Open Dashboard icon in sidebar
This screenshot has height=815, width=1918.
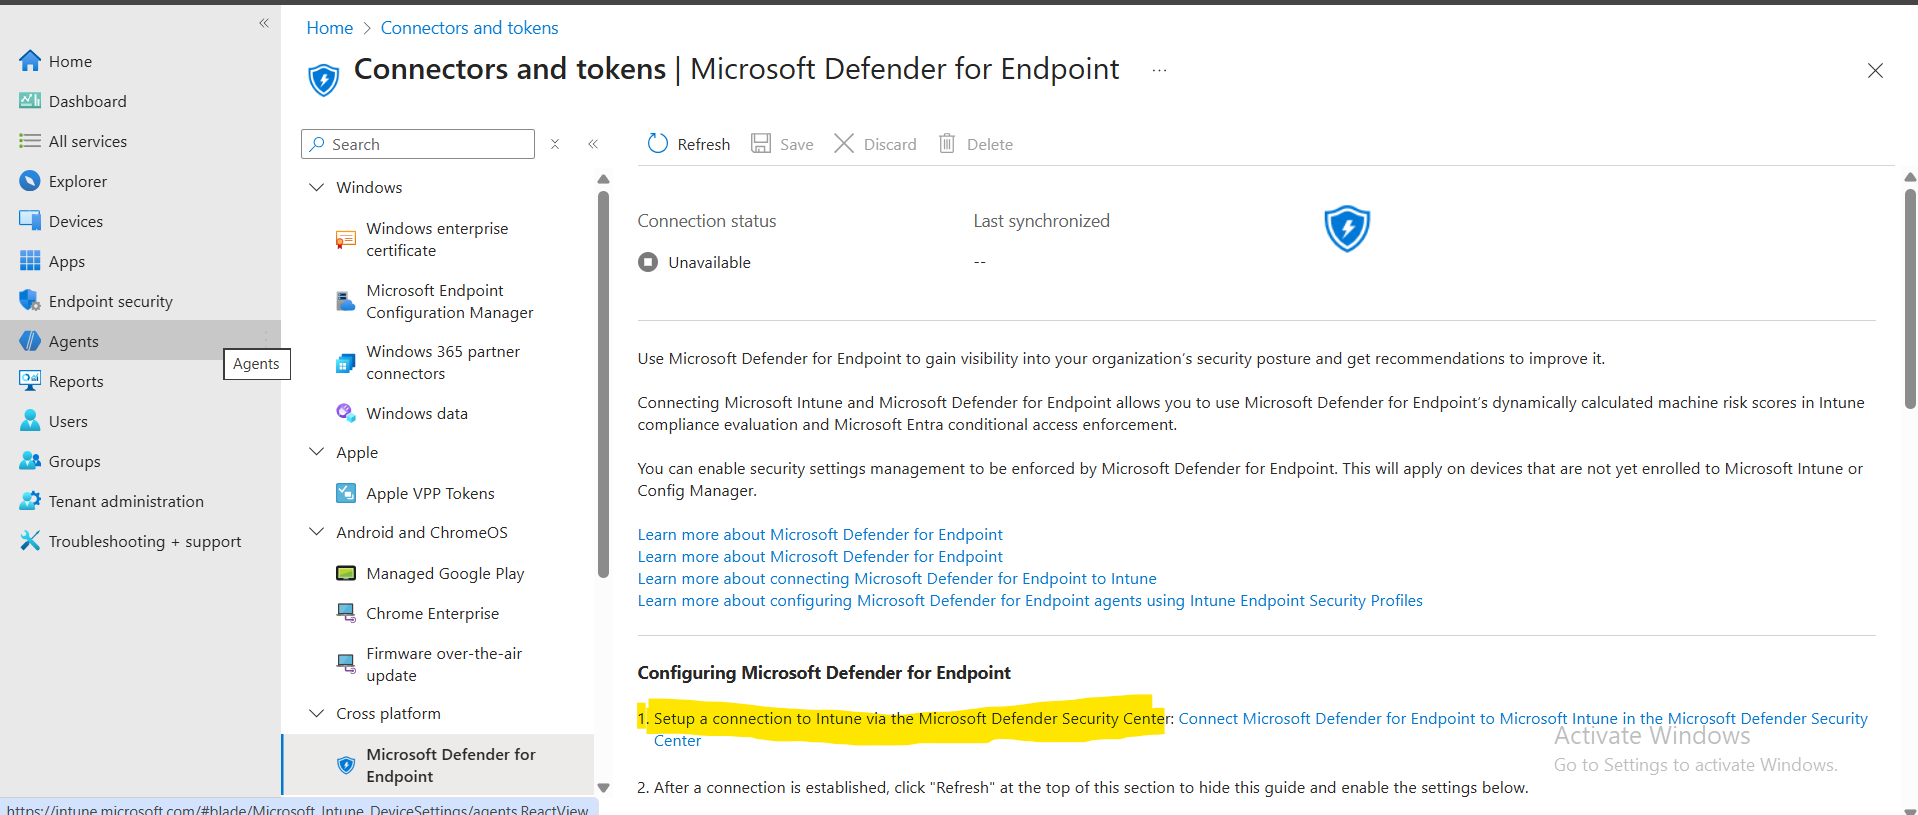click(x=30, y=101)
